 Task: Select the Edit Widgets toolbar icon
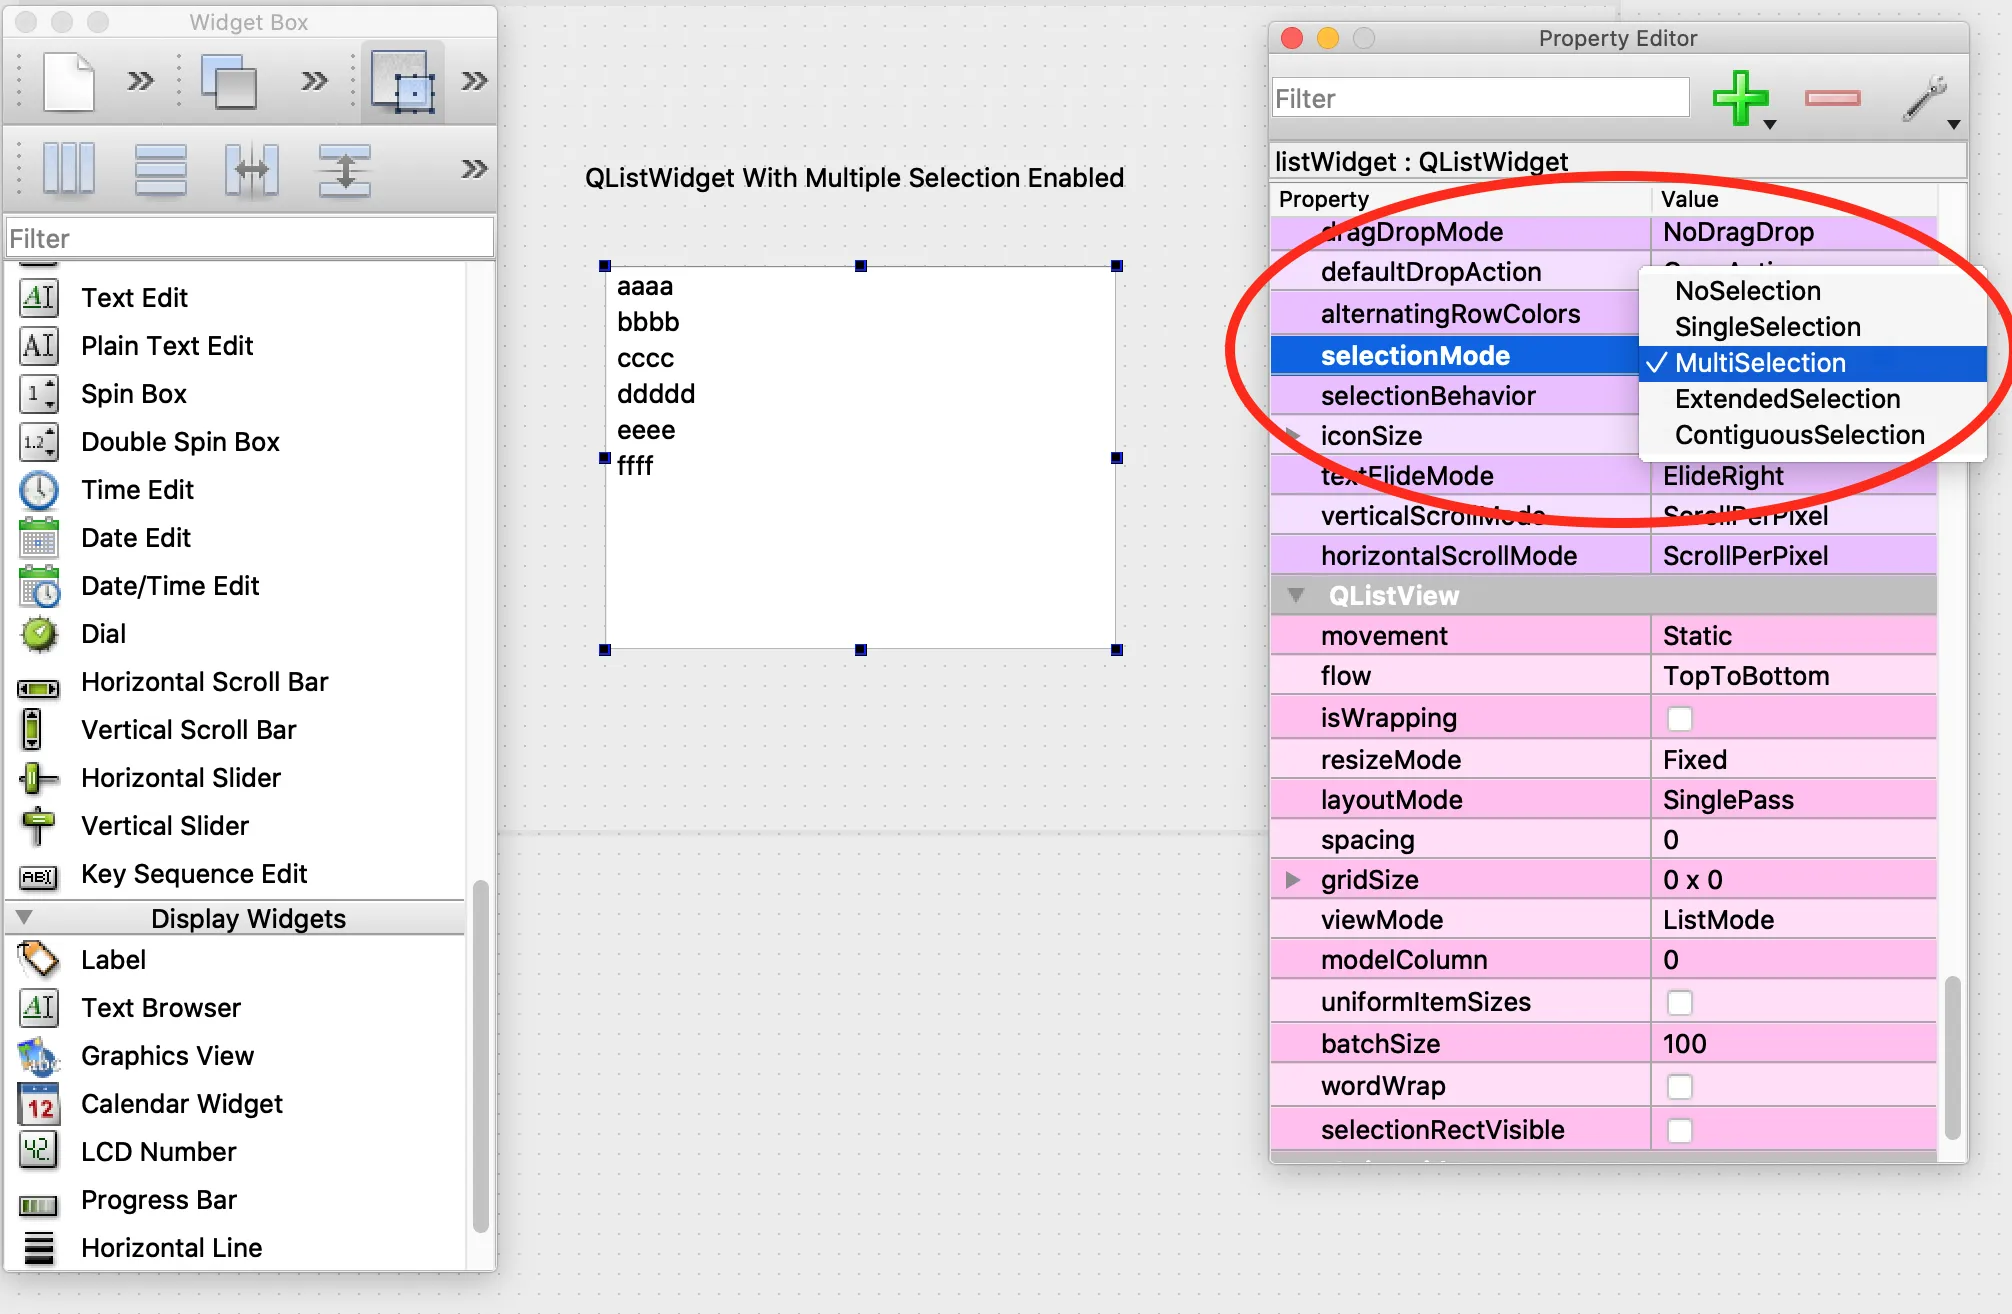click(402, 82)
